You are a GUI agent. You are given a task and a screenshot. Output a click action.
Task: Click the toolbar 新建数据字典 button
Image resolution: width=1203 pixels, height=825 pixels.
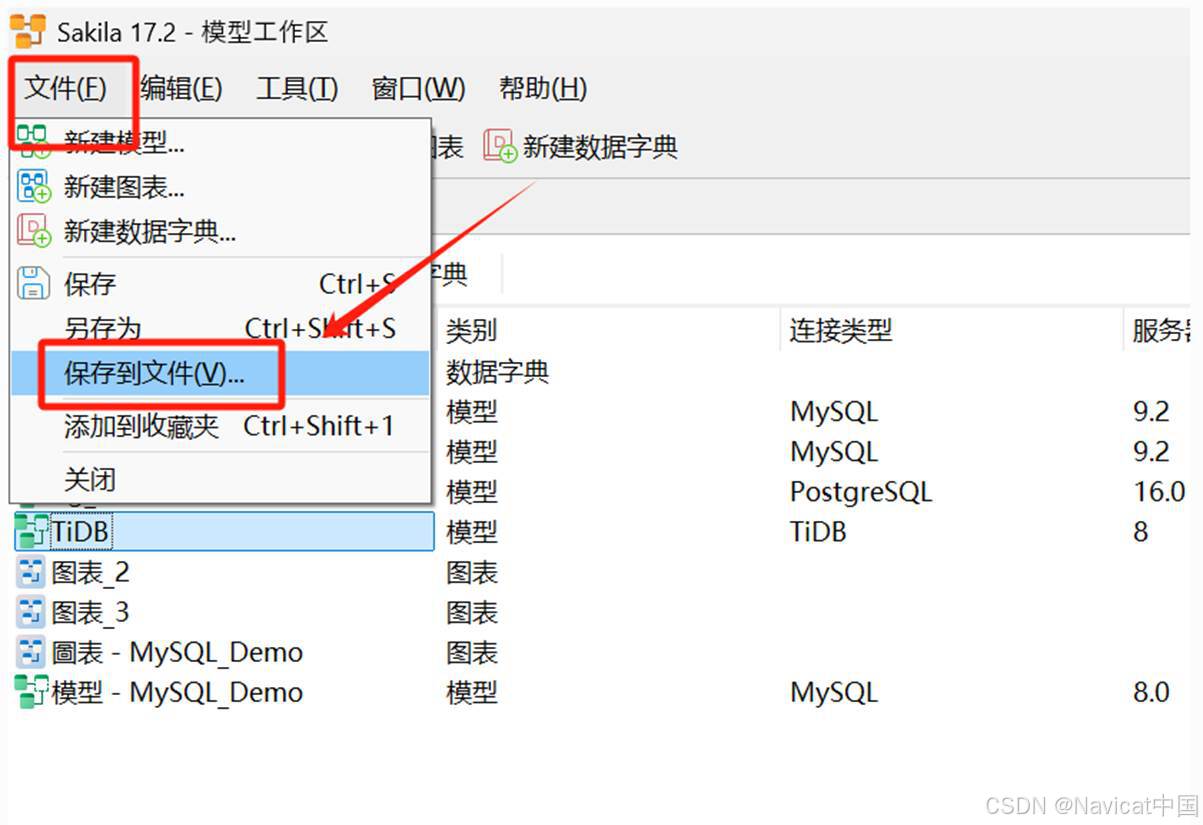tap(581, 147)
